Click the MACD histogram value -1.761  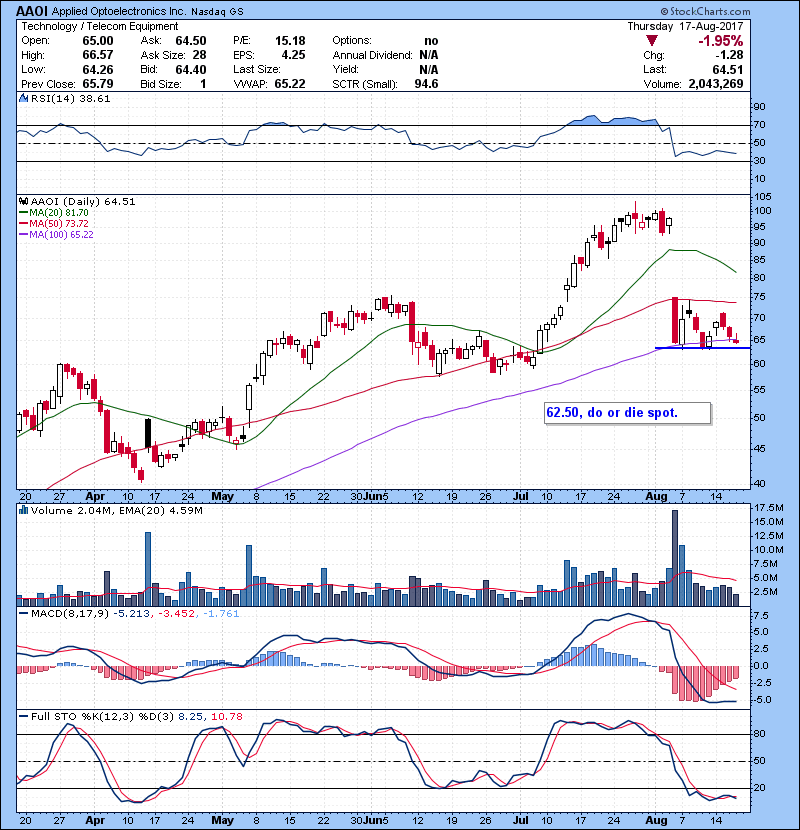pyautogui.click(x=220, y=614)
